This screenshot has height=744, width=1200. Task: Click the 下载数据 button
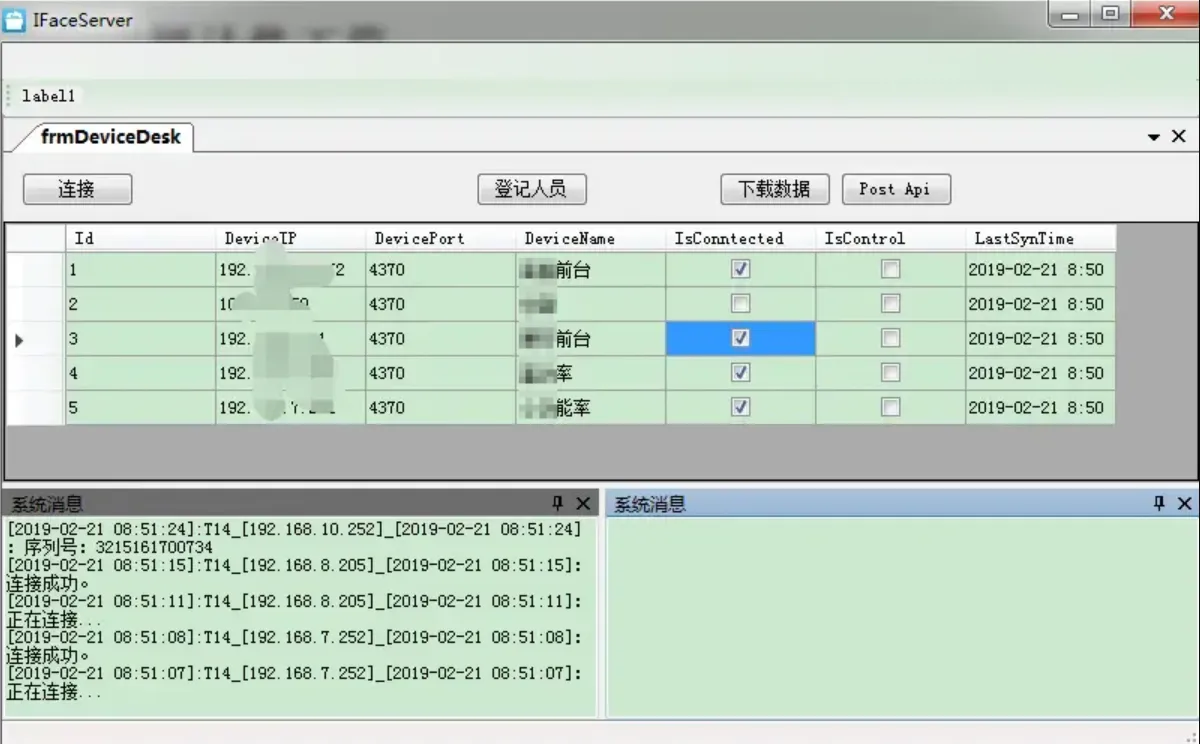tap(776, 189)
